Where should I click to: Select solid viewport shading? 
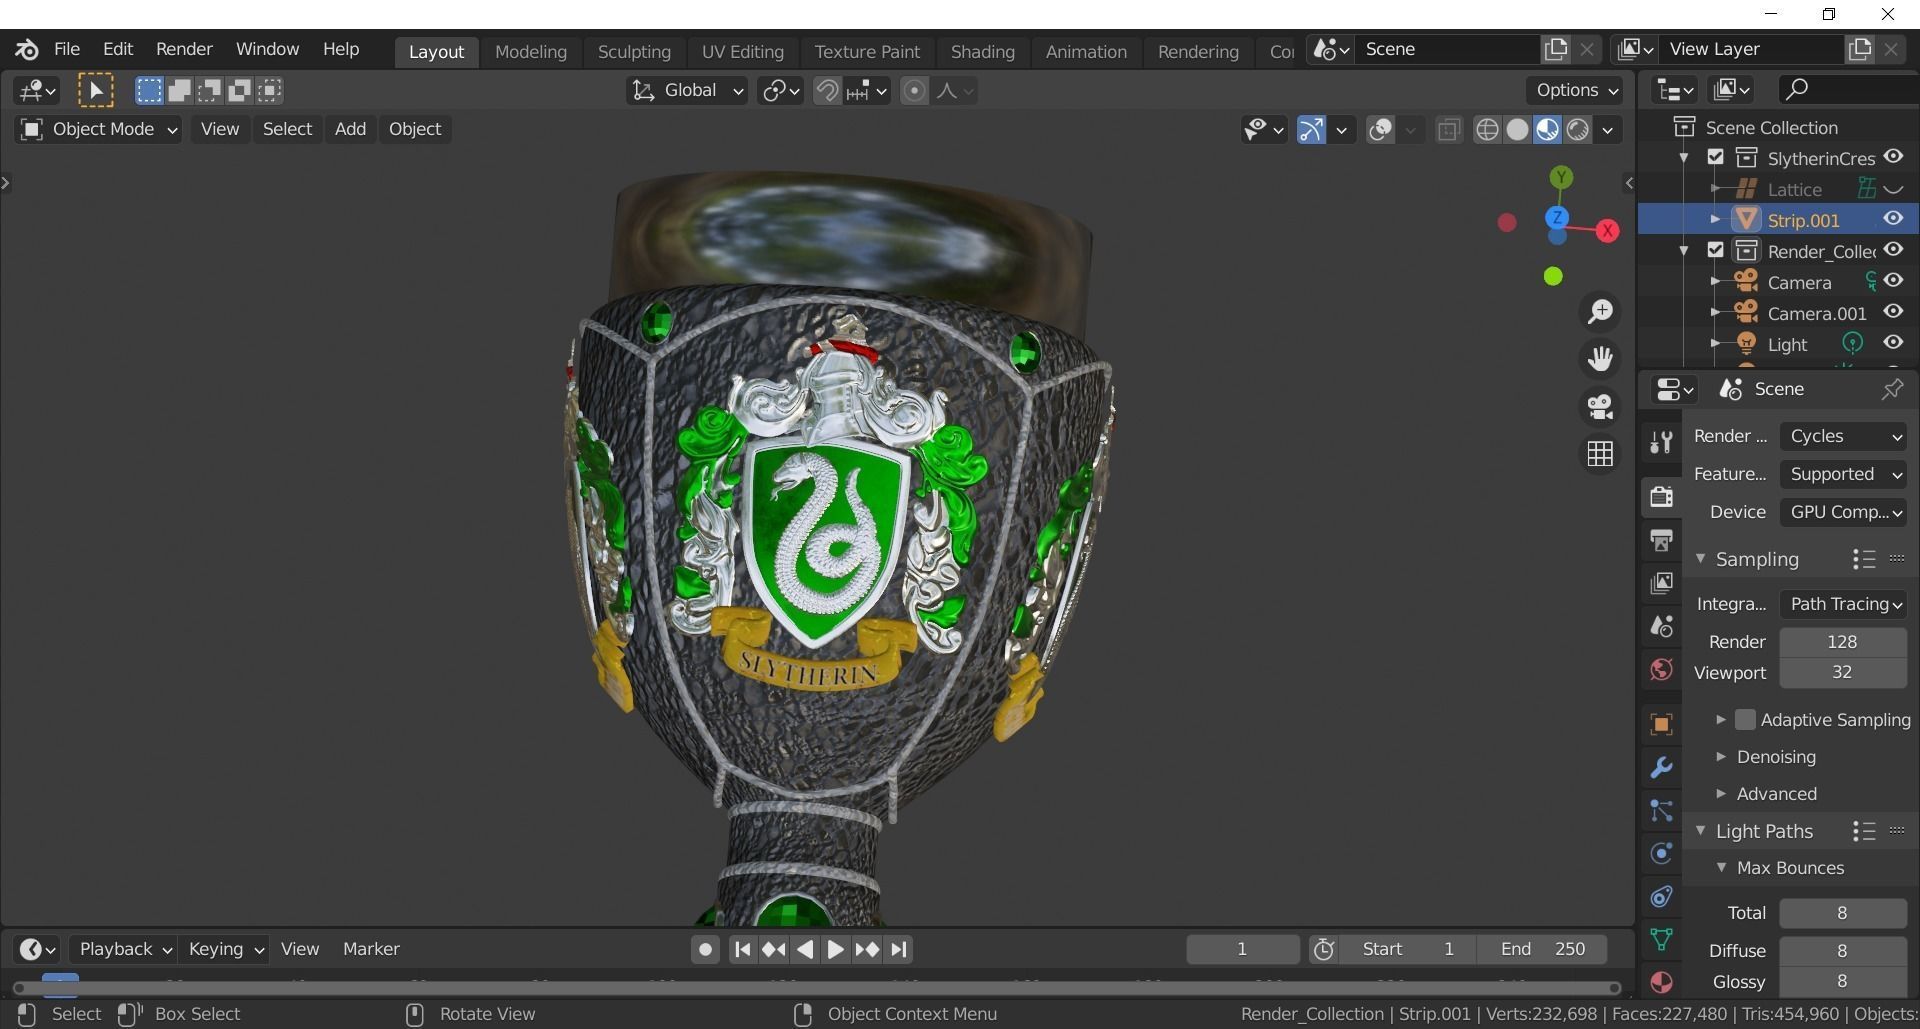click(x=1517, y=130)
